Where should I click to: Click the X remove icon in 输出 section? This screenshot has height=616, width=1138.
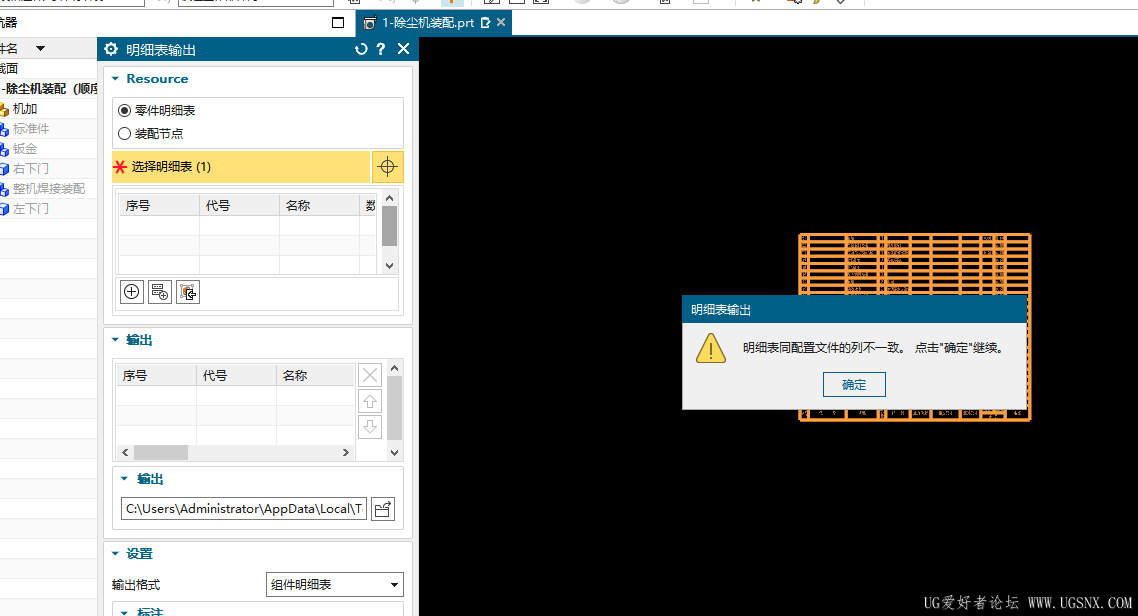click(370, 374)
